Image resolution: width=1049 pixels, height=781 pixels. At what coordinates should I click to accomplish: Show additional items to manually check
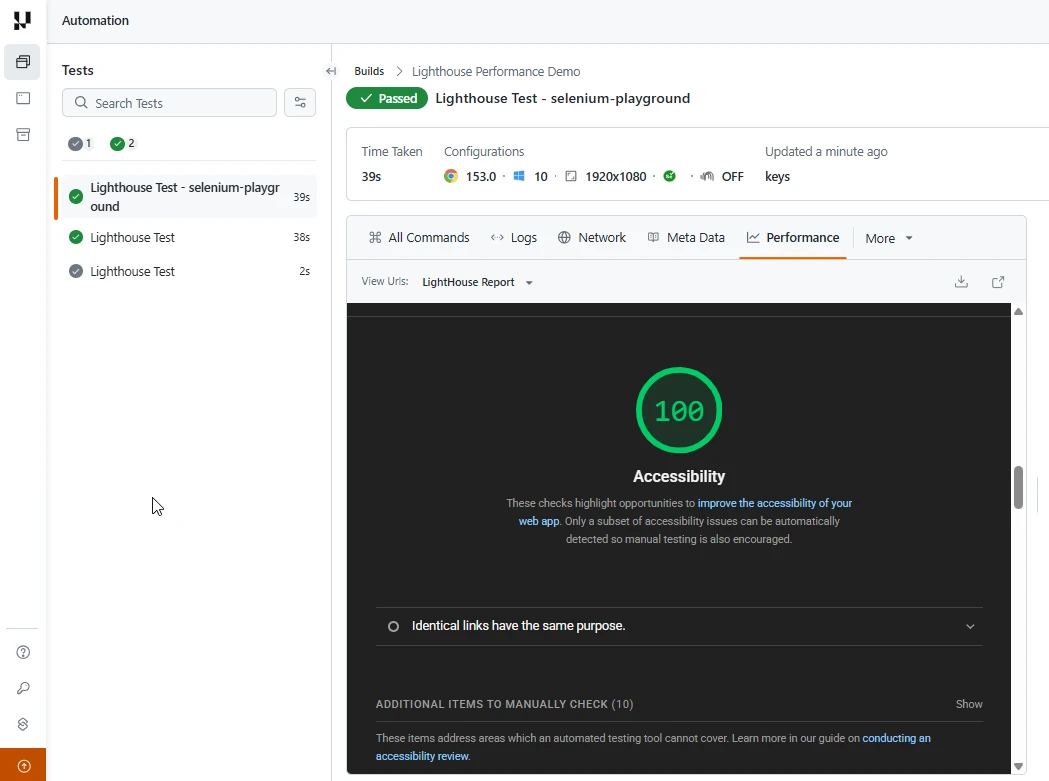969,704
